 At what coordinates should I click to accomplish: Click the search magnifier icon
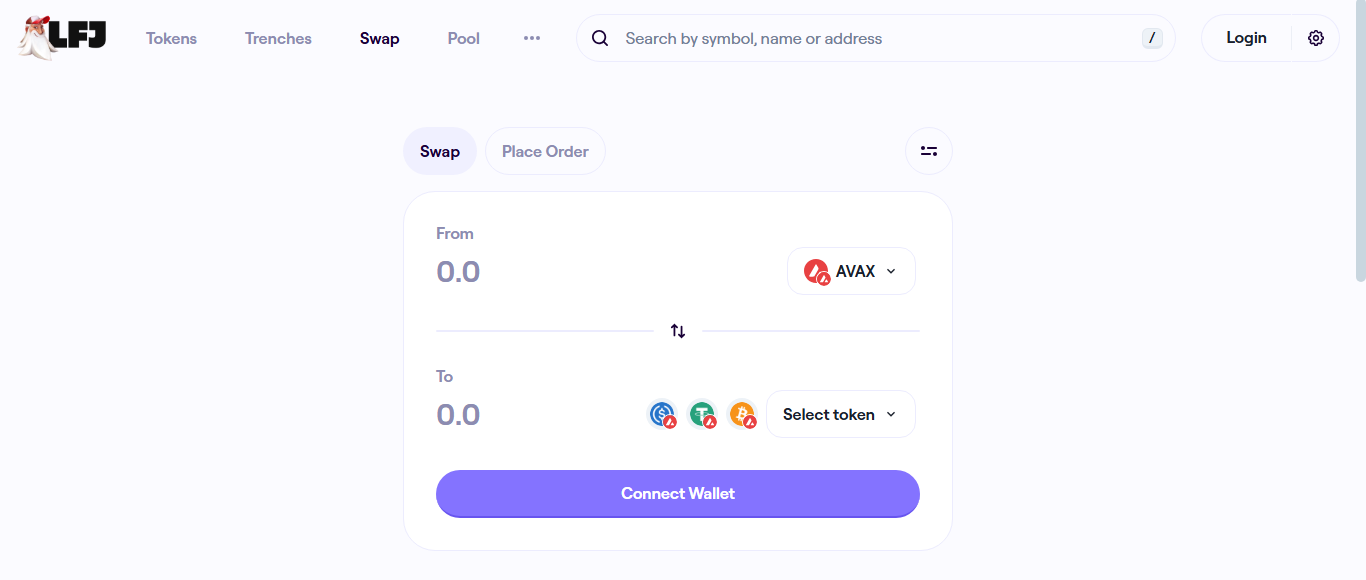[x=600, y=39]
